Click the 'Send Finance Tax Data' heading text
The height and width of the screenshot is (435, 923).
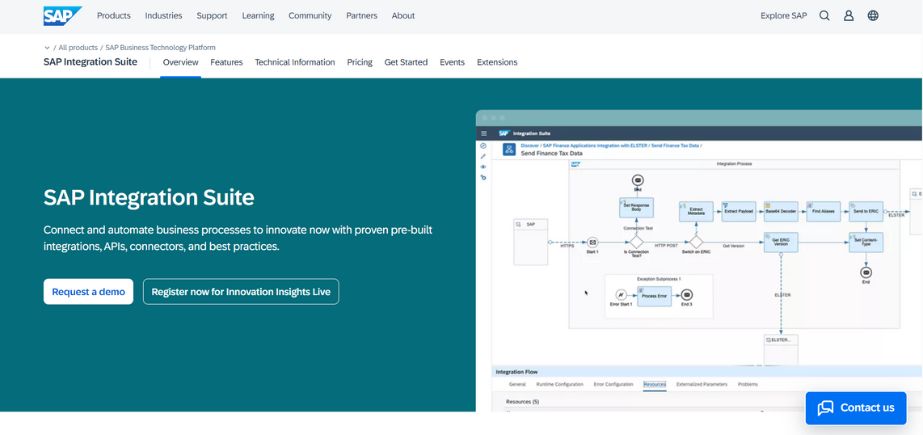coord(552,153)
